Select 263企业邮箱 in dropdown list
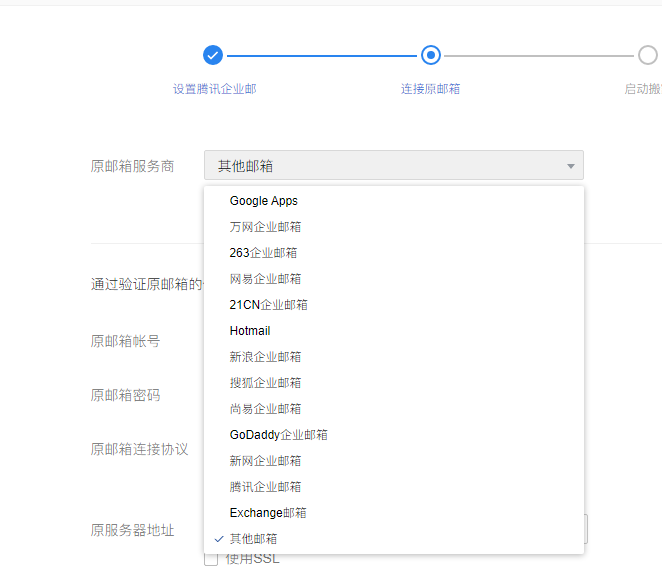 263,253
